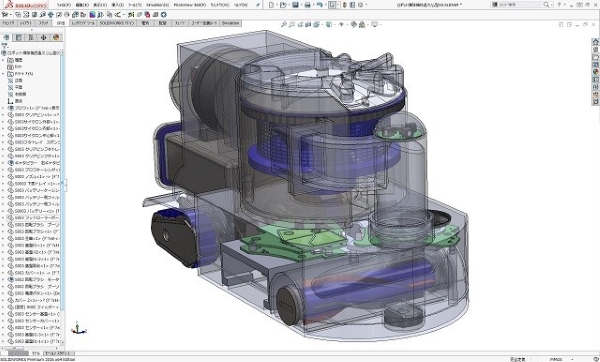Click the Save floppy disk icon
The height and width of the screenshot is (362, 600).
click(x=295, y=5)
